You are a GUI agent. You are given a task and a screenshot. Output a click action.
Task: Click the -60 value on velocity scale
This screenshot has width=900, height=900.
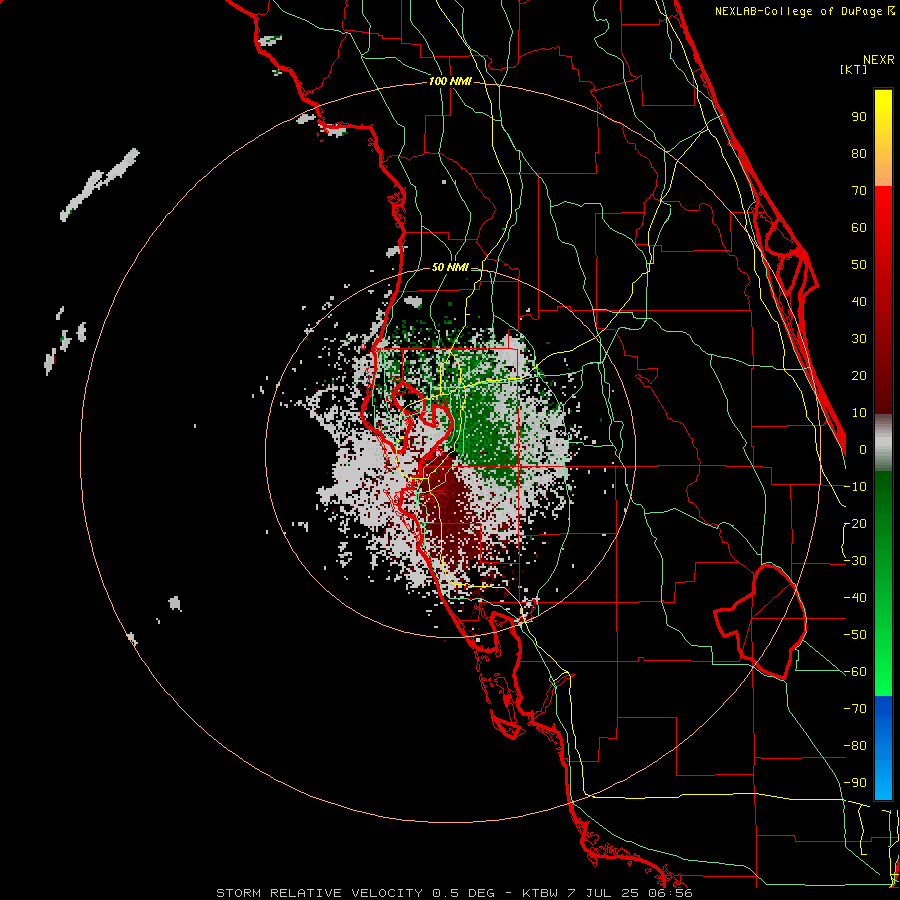[855, 672]
